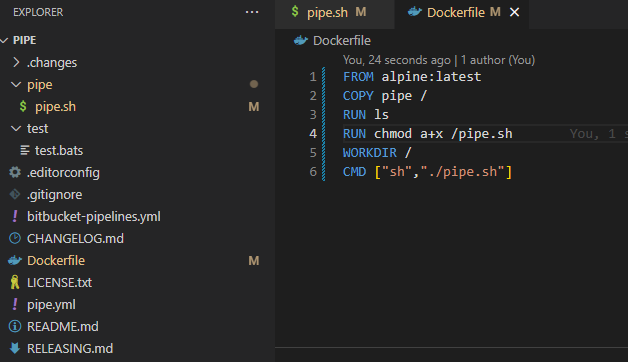Screen dimensions: 628x362
Task: Click the whale icon in breadcrumb
Action: click(301, 40)
